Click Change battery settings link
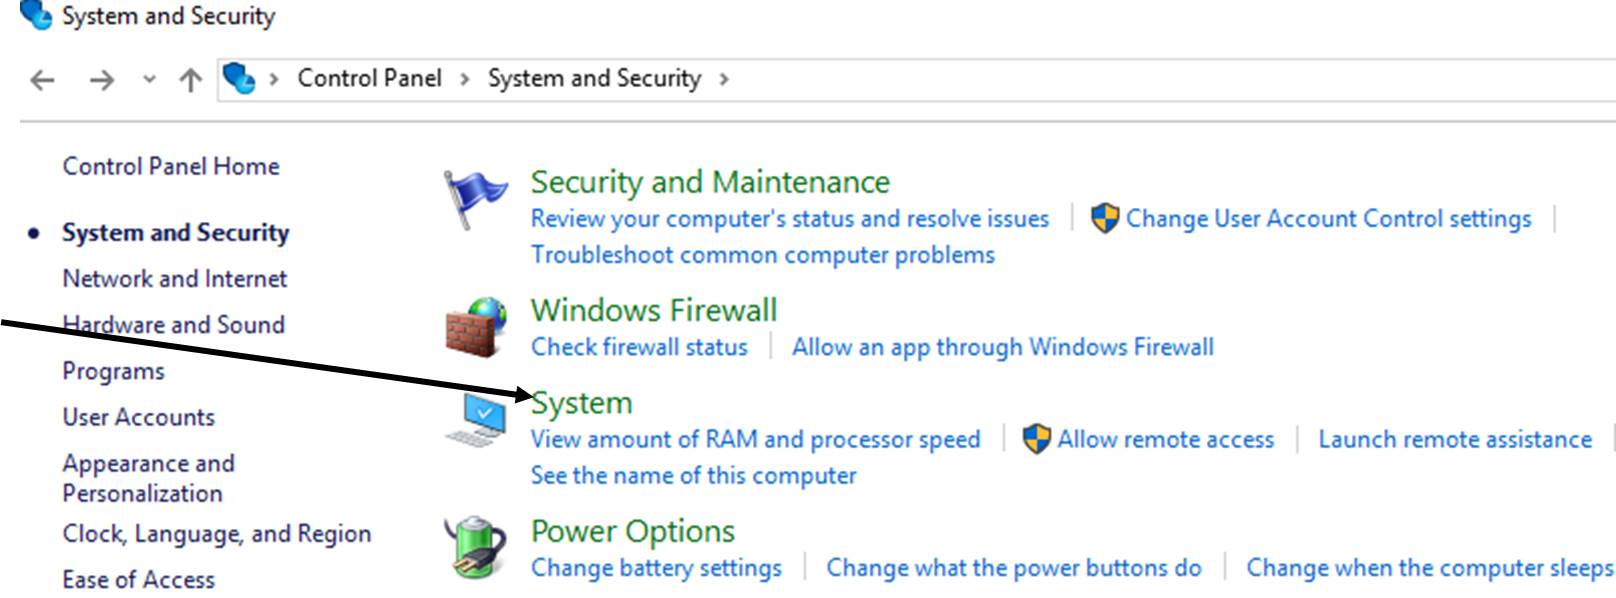 [x=656, y=568]
